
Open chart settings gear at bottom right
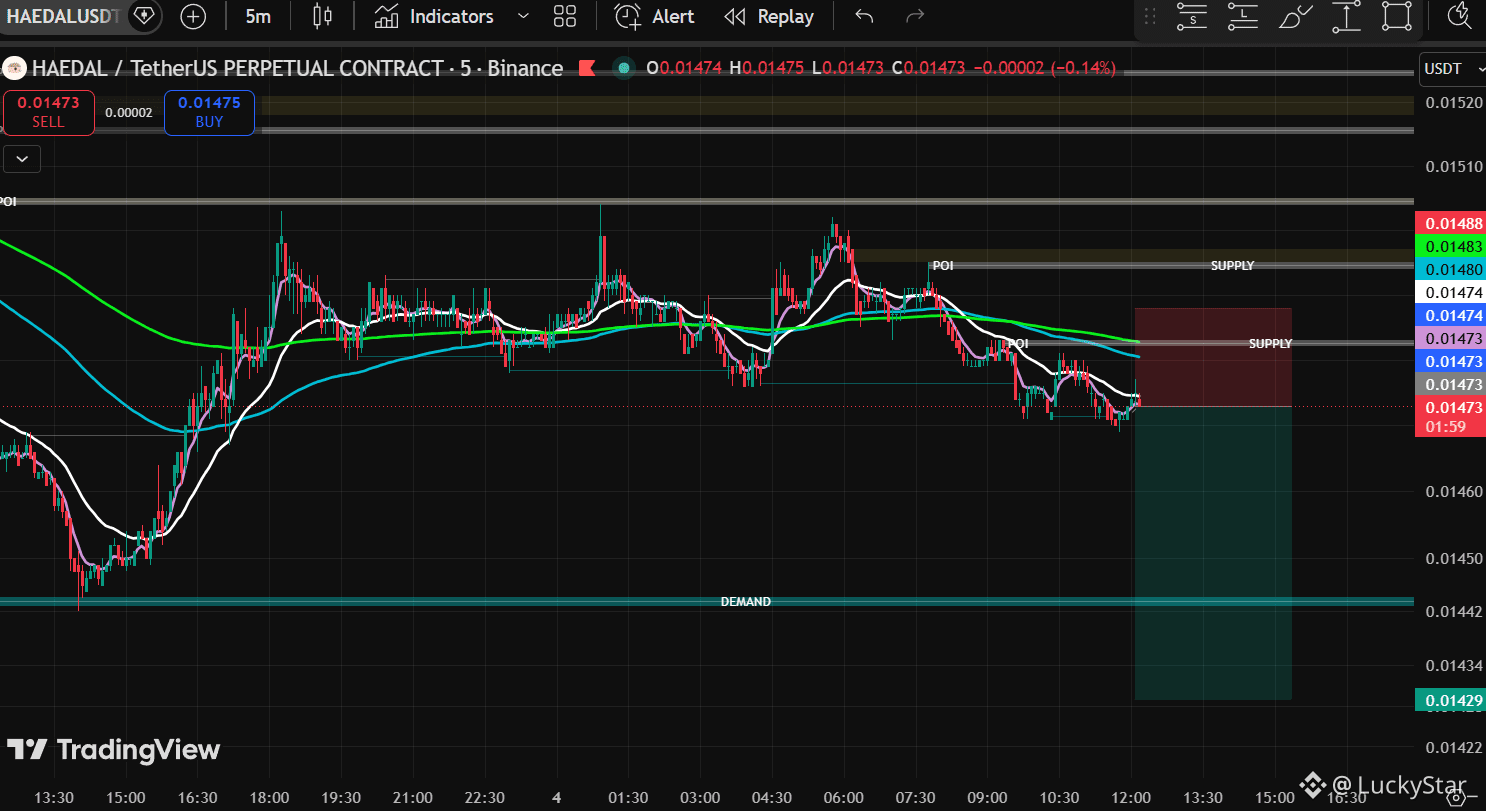pos(1458,798)
